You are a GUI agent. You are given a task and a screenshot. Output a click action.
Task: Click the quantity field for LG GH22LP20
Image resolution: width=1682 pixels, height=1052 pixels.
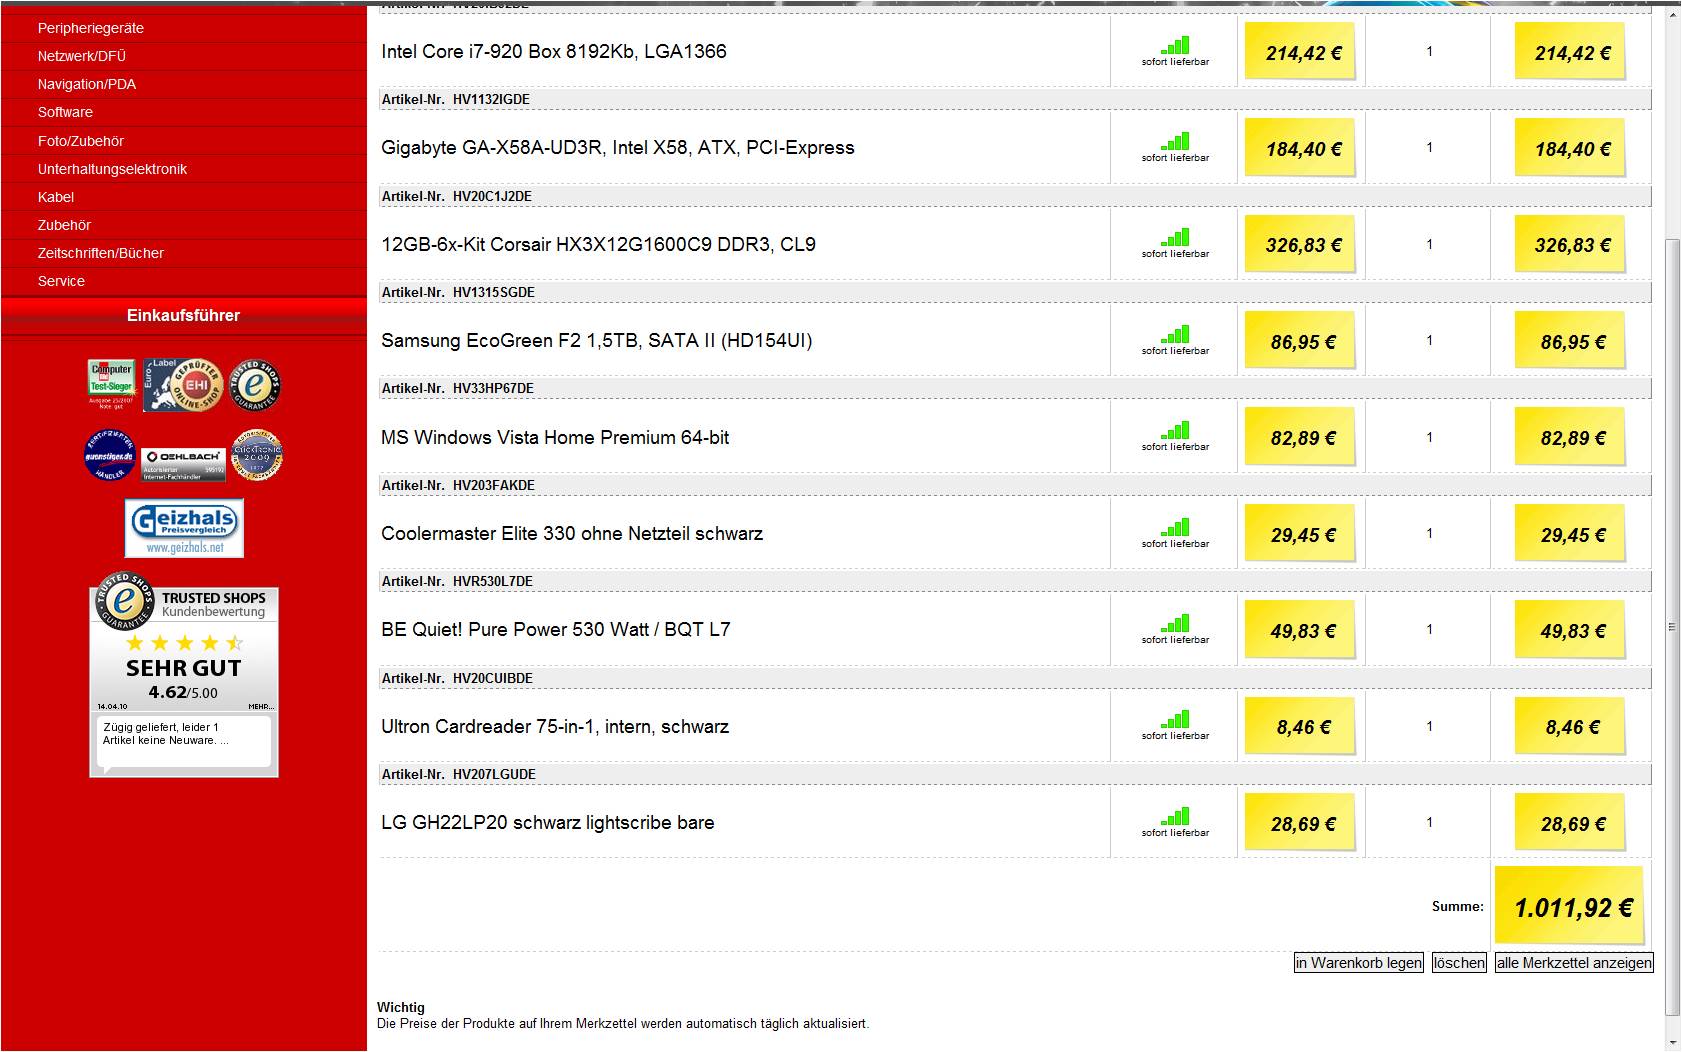1429,822
